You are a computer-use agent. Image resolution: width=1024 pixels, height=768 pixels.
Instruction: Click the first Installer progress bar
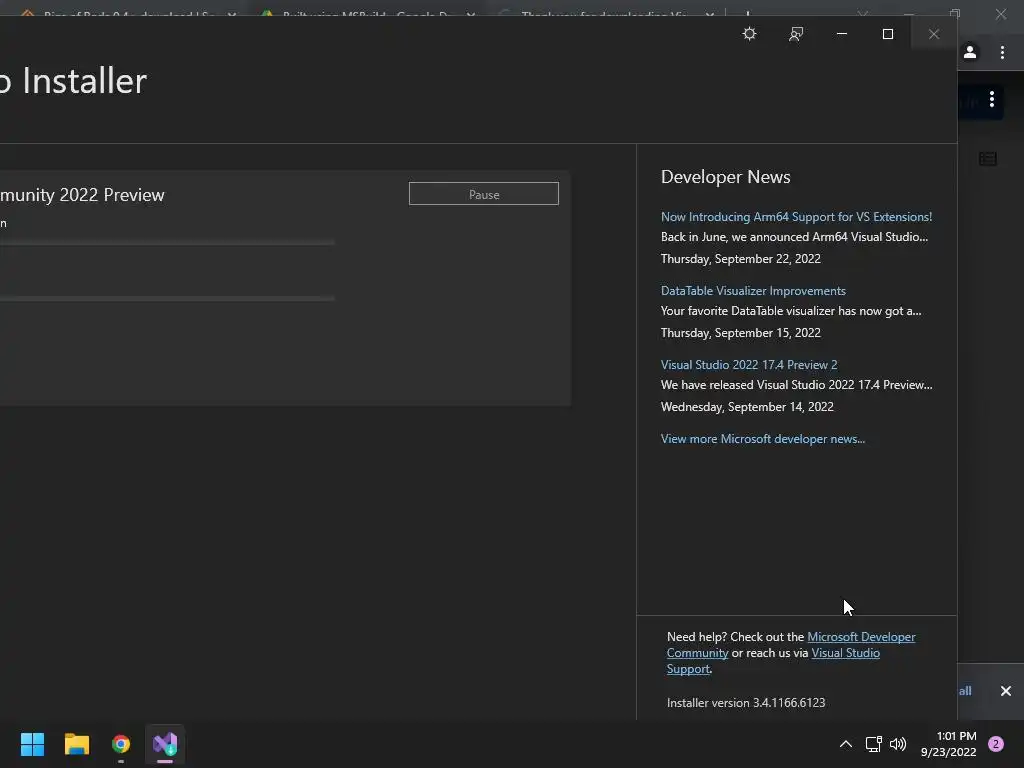coord(167,242)
